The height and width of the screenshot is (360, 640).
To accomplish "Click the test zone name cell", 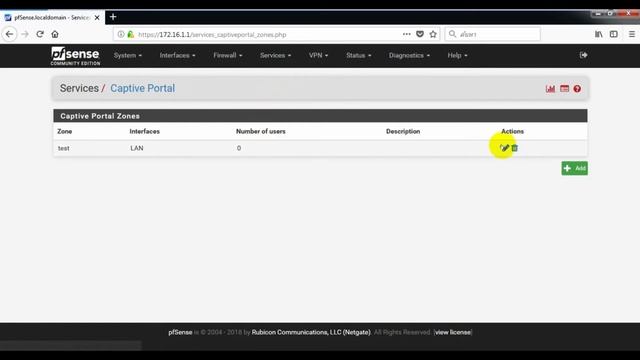I will tap(63, 148).
